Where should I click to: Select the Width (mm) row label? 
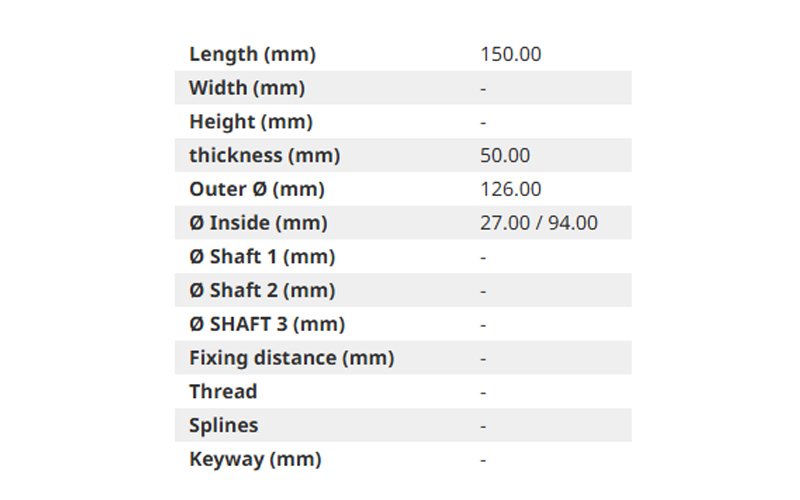pyautogui.click(x=247, y=88)
